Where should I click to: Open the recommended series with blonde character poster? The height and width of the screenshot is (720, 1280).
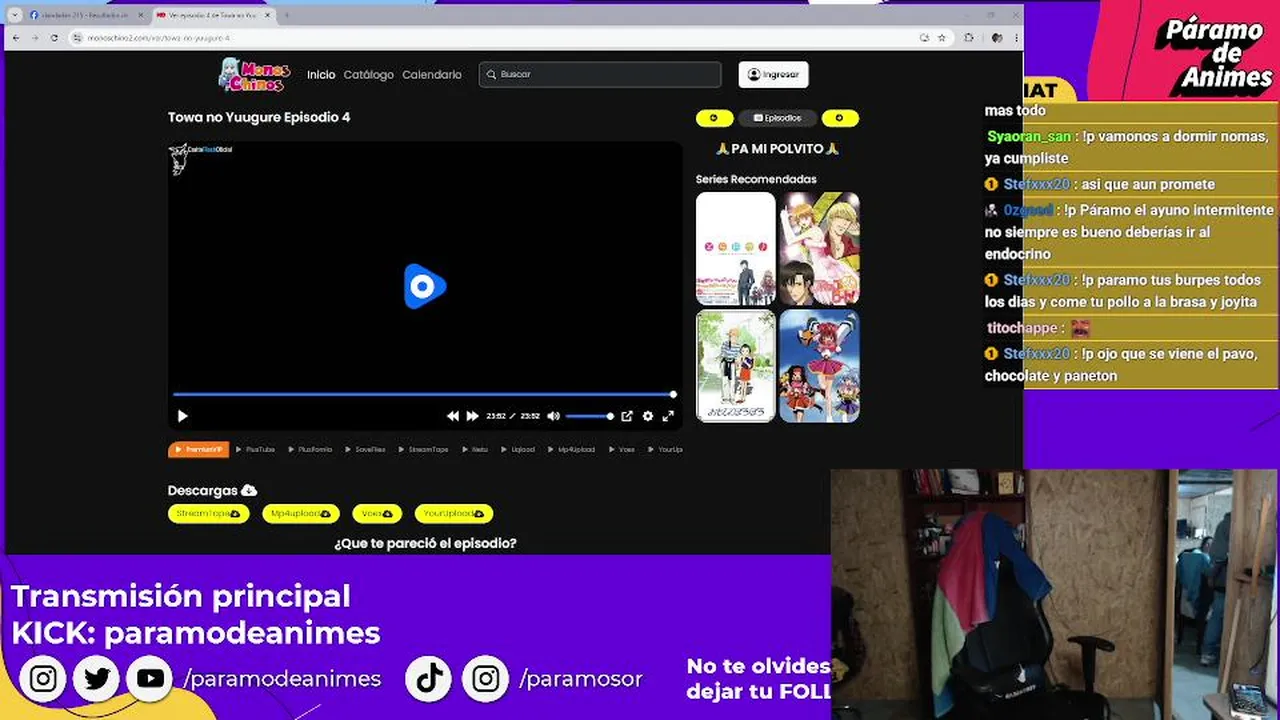[x=819, y=248]
